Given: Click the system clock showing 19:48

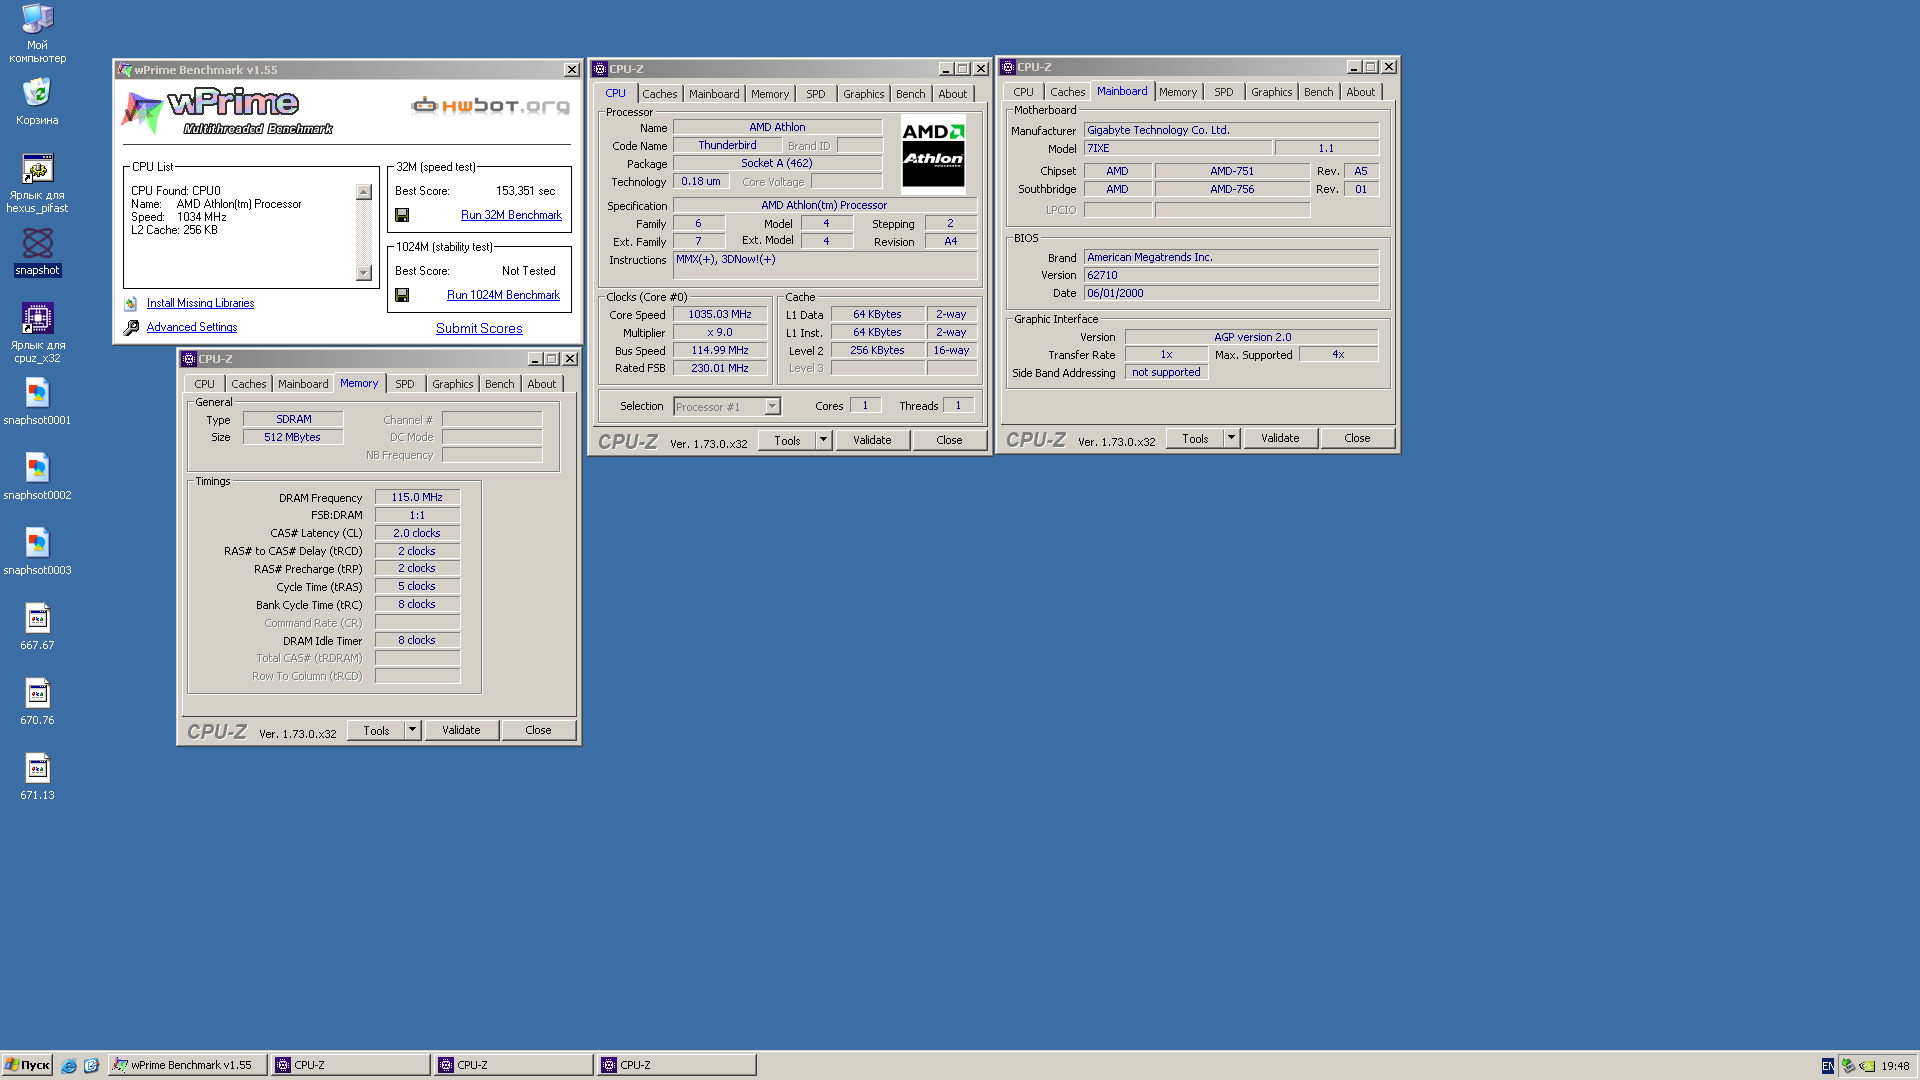Looking at the screenshot, I should click(1895, 1066).
